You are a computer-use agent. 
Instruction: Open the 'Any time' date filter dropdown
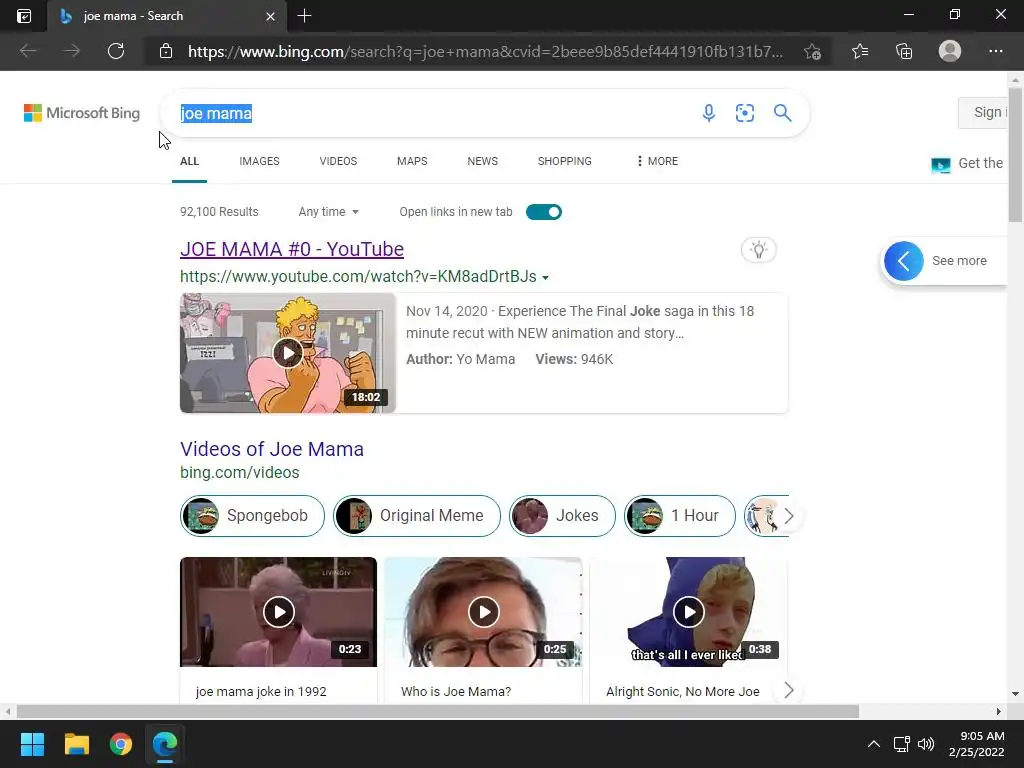pos(328,212)
